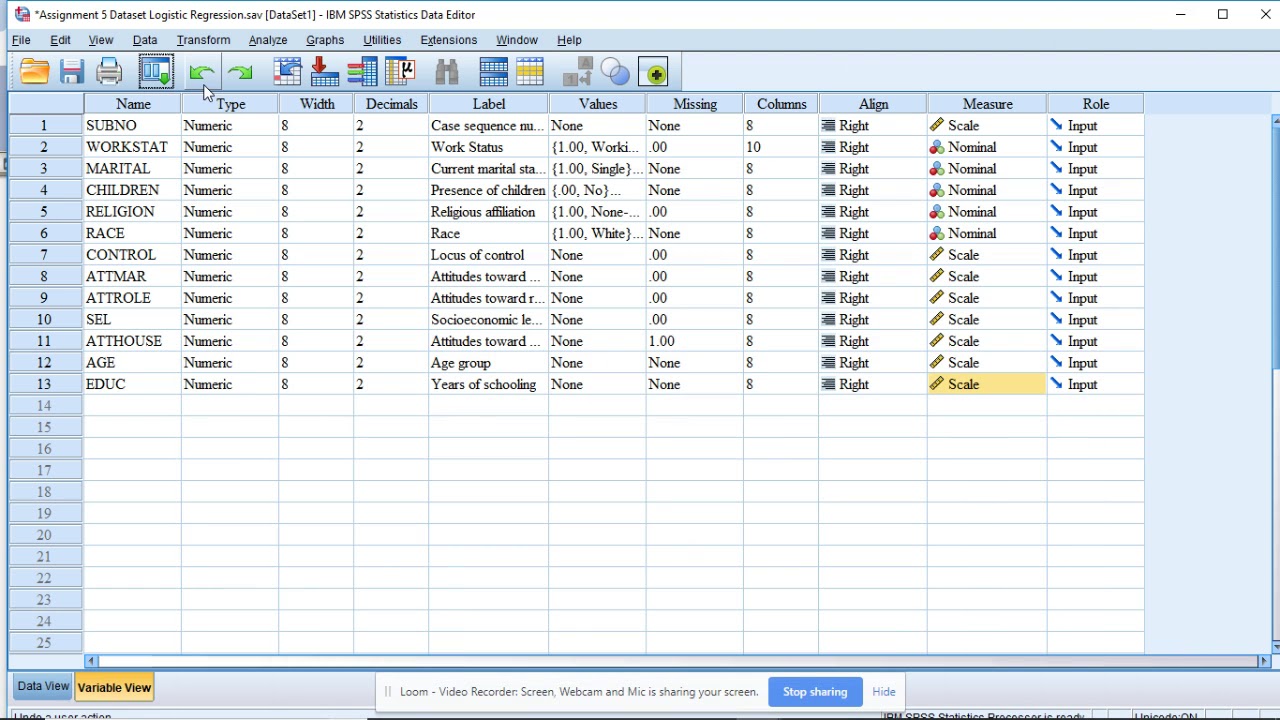
Task: Click the Values cell for MARITAL
Action: 598,169
